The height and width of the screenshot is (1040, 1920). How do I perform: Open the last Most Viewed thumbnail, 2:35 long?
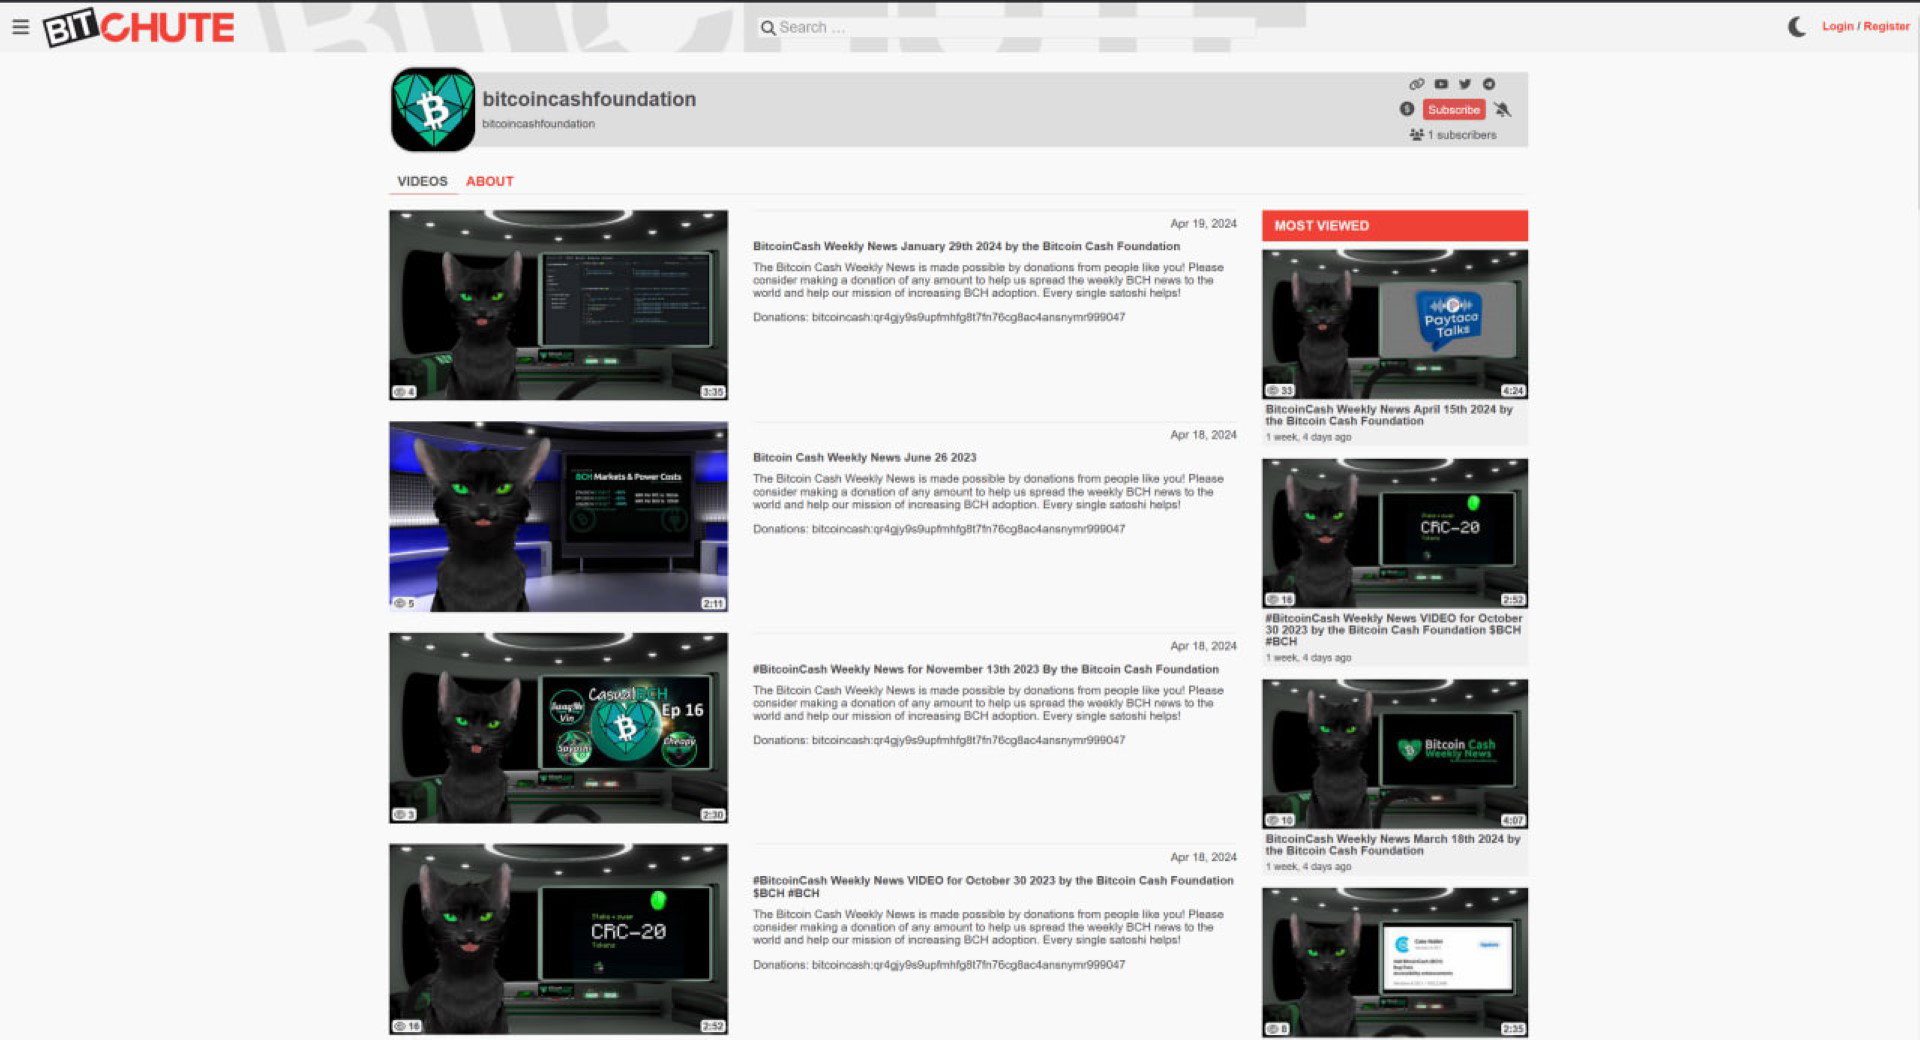(x=1395, y=962)
